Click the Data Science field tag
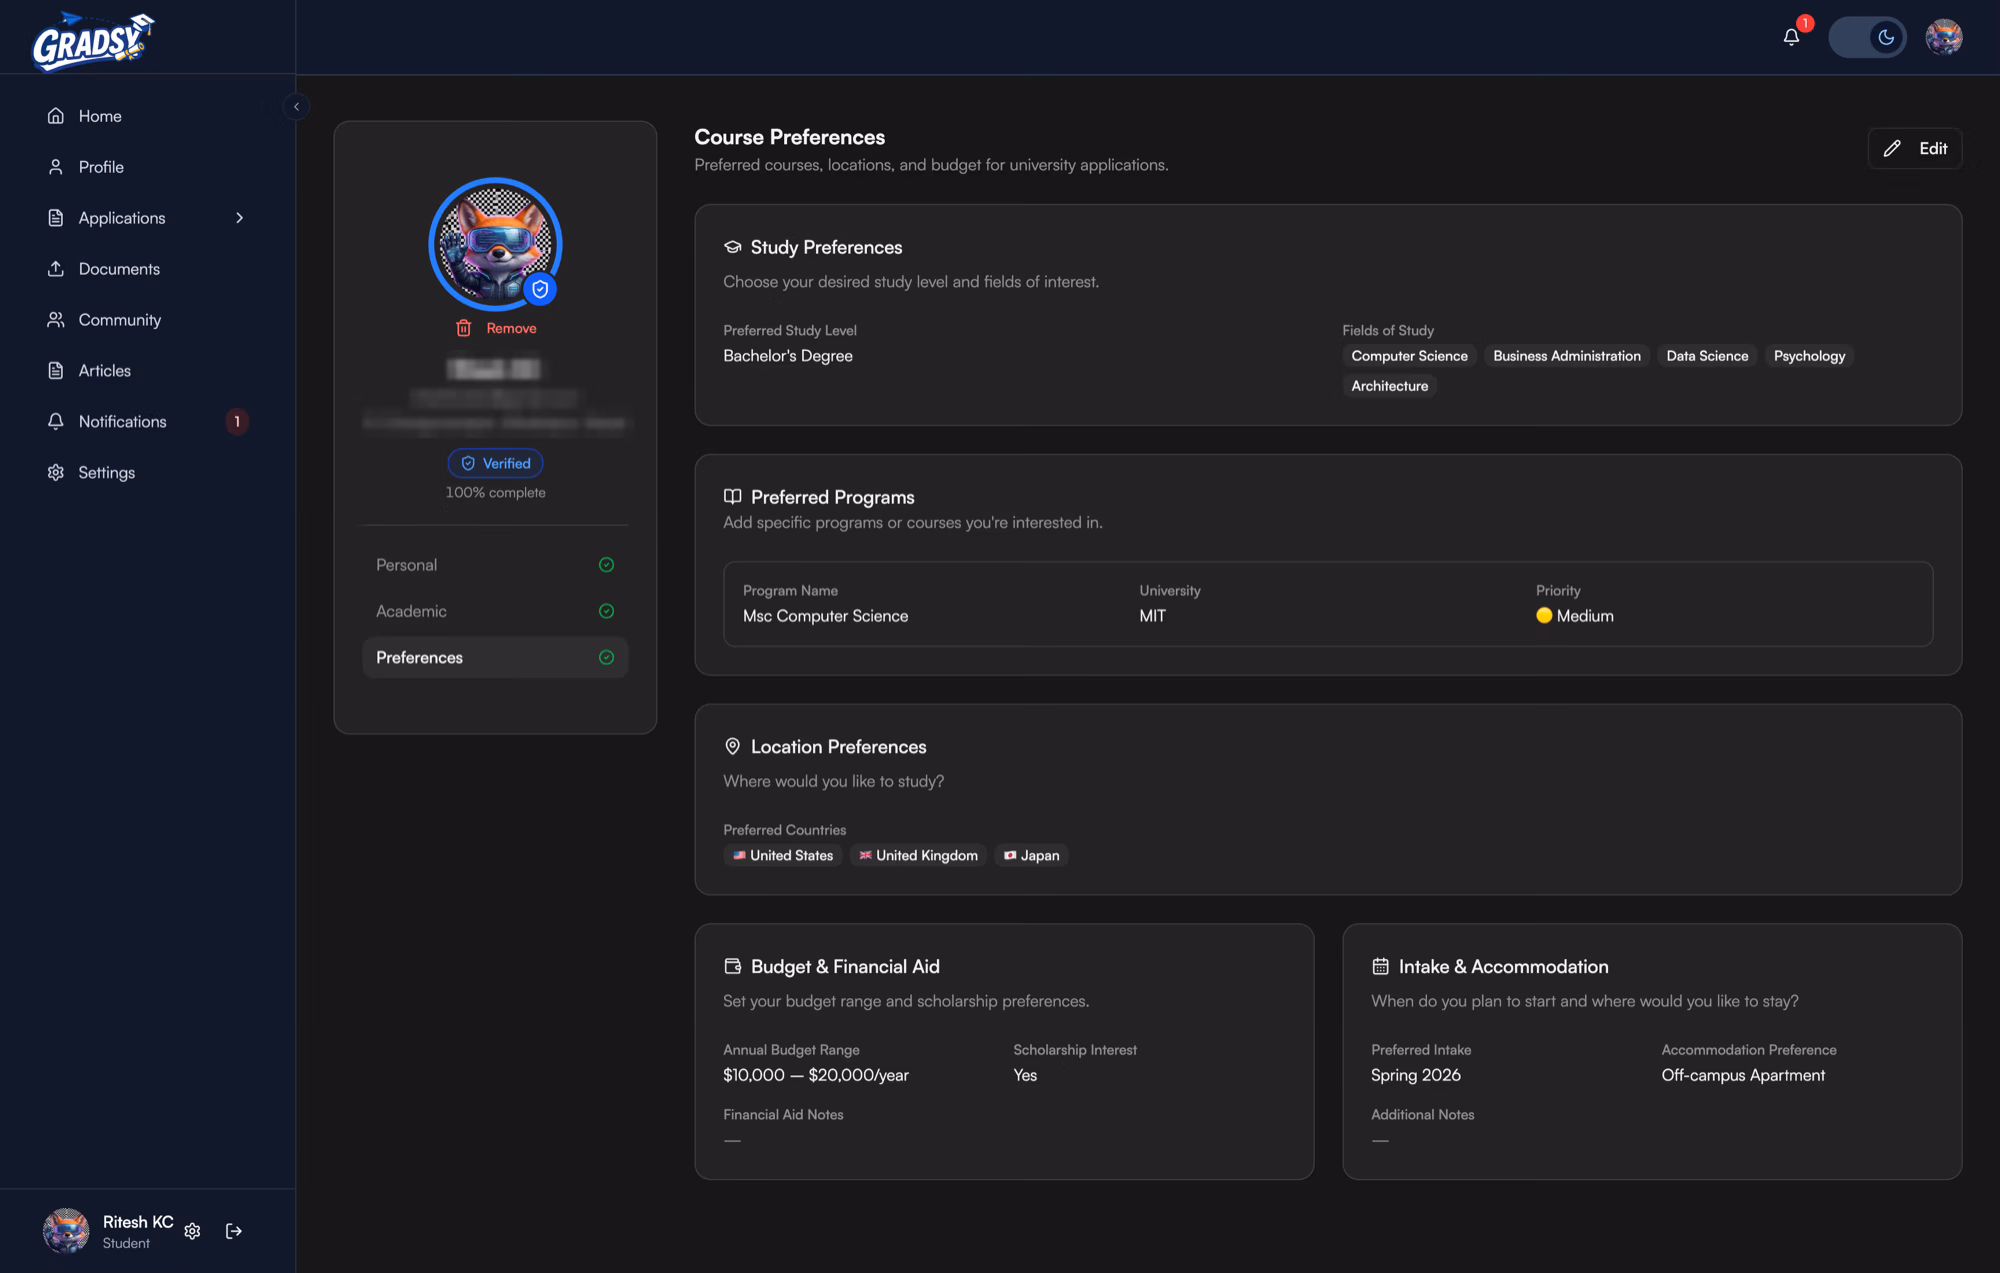Viewport: 2000px width, 1273px height. tap(1707, 356)
